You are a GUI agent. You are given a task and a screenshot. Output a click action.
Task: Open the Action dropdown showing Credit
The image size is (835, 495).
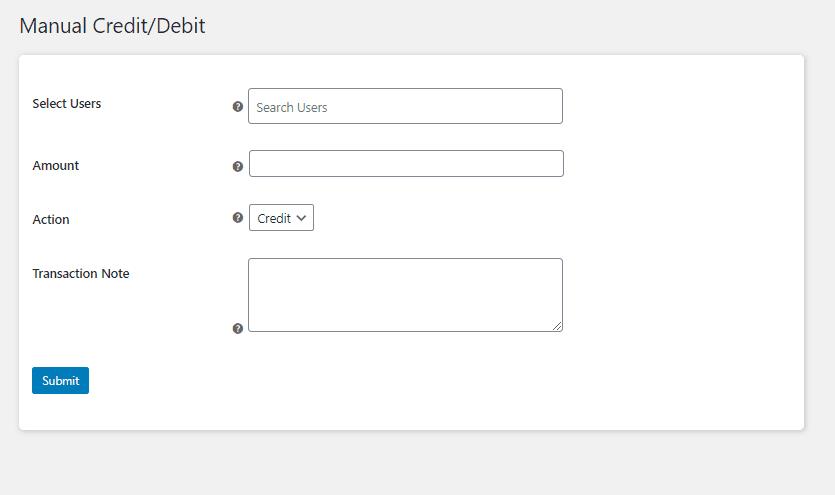(281, 218)
